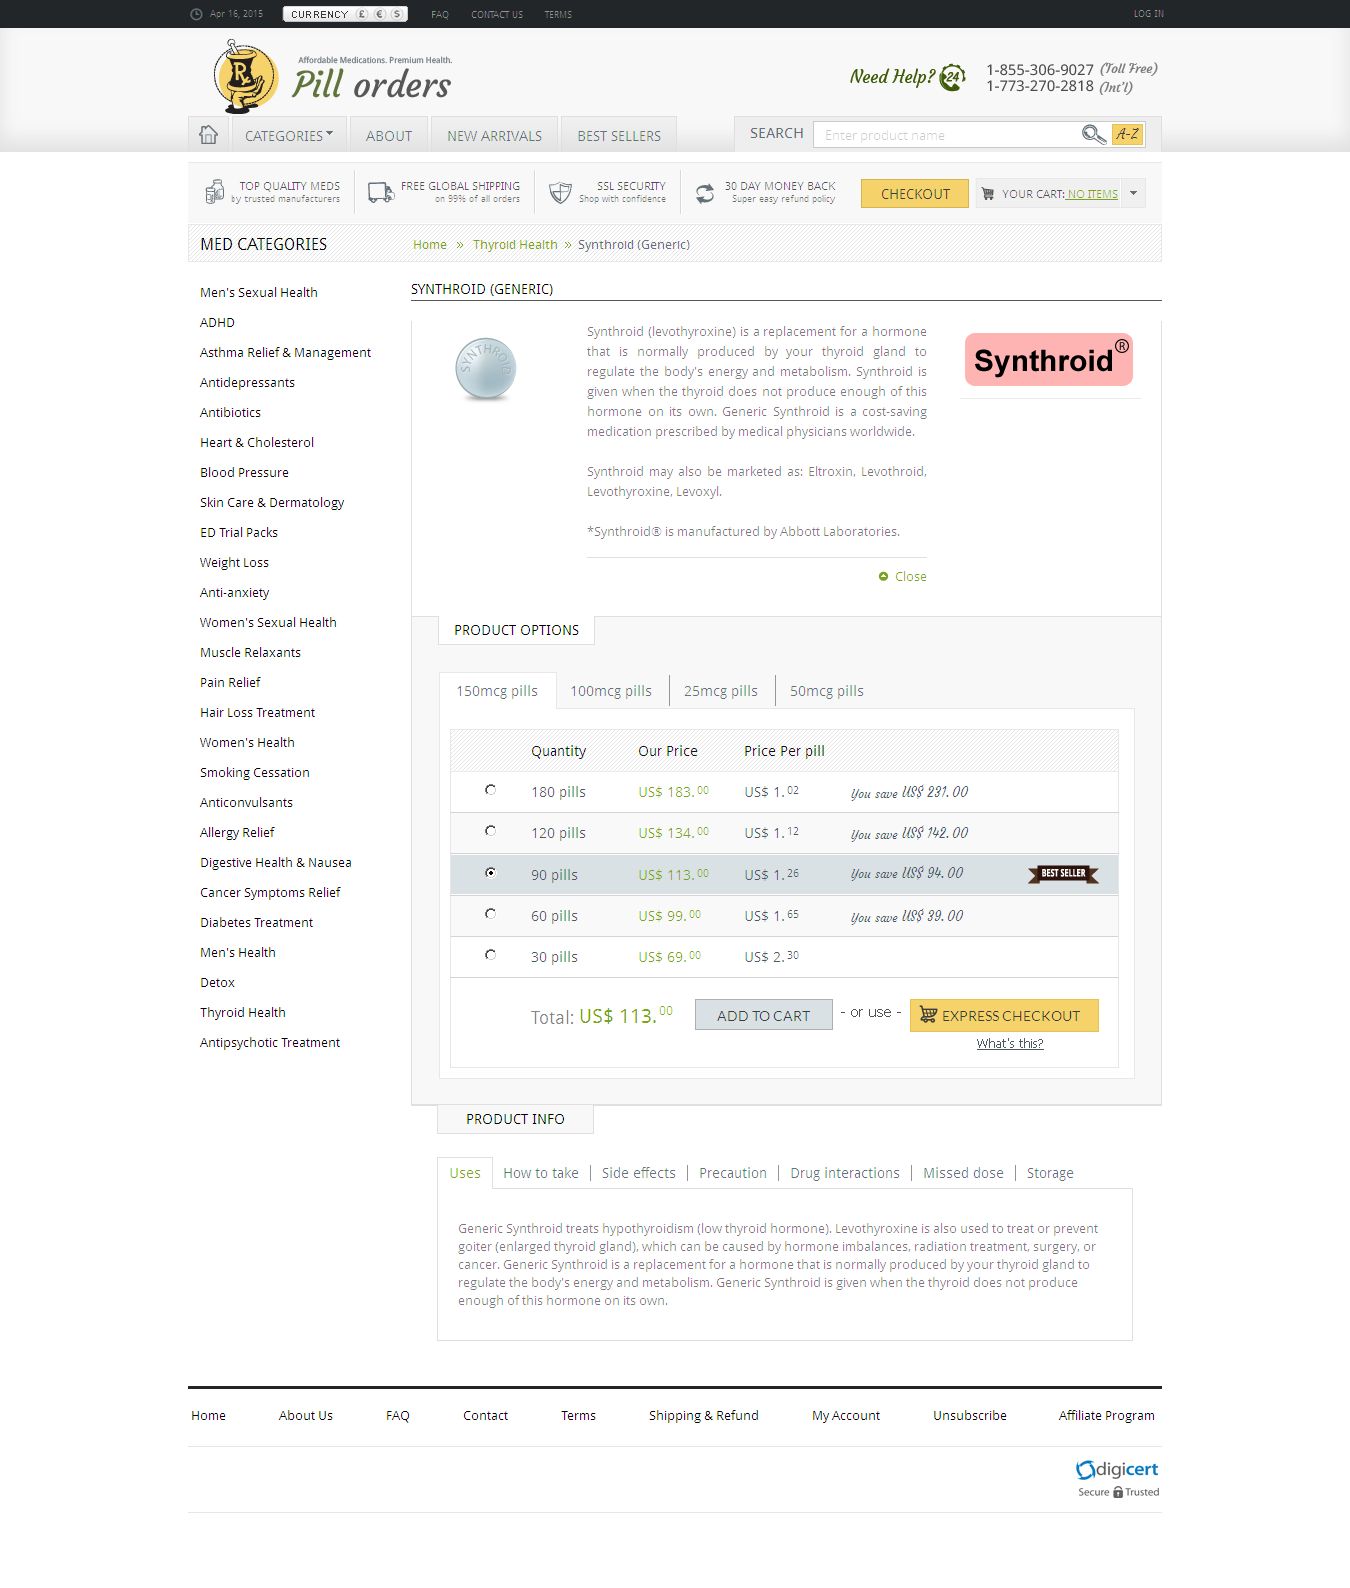
Task: Open the Side effects tab
Action: pyautogui.click(x=639, y=1173)
